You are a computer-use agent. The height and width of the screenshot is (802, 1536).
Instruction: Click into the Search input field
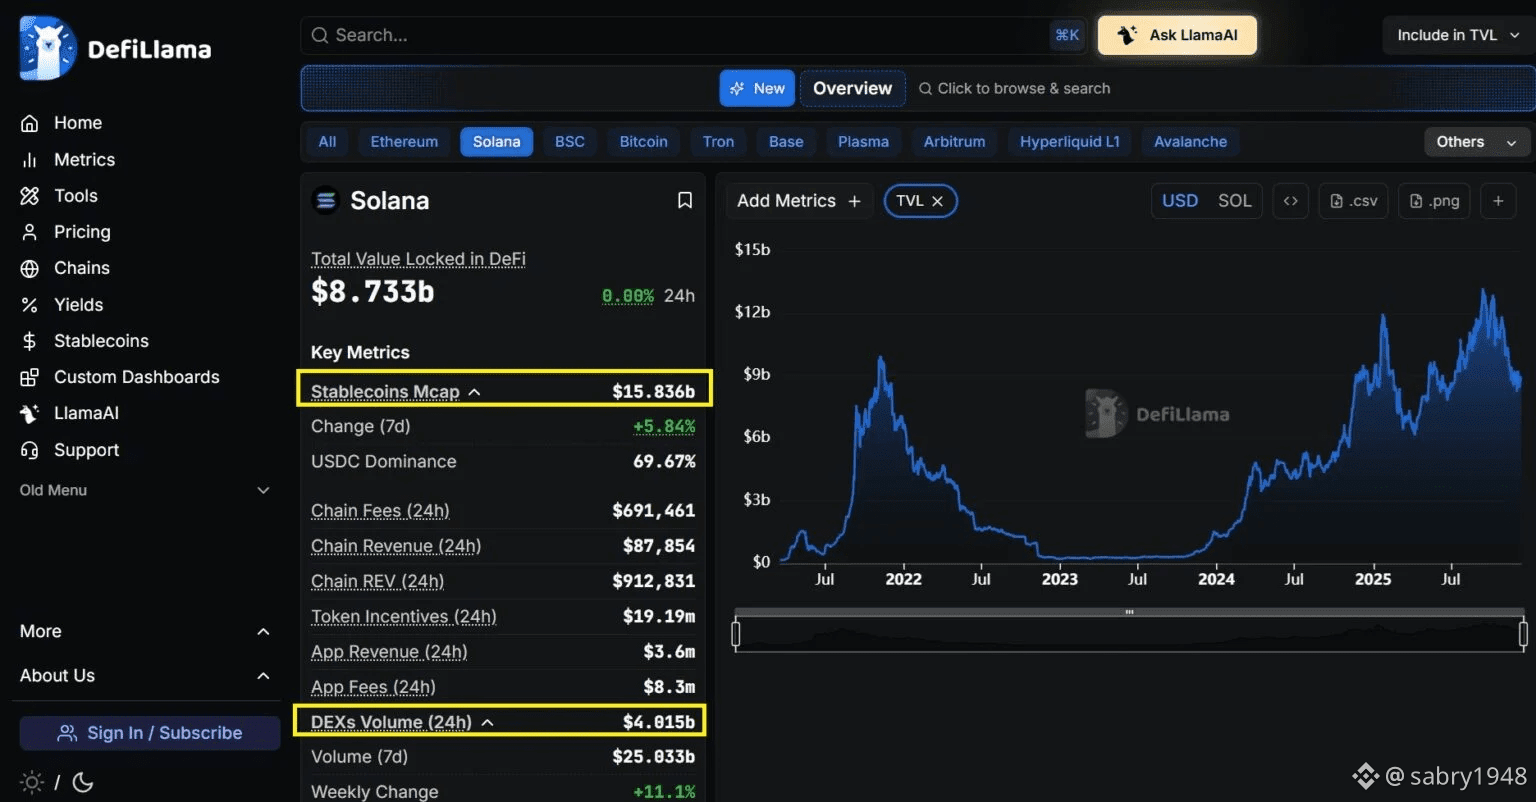[x=680, y=35]
